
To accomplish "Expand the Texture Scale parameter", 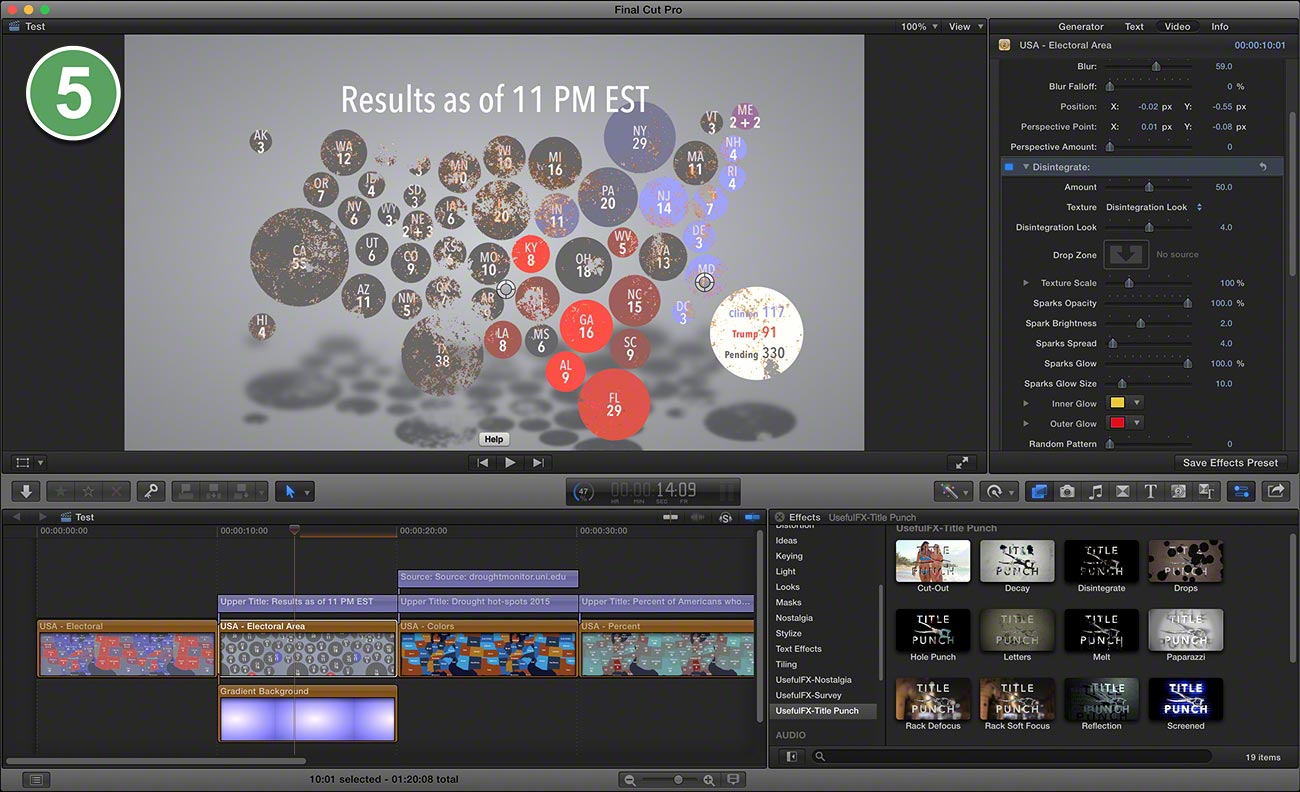I will point(1025,283).
